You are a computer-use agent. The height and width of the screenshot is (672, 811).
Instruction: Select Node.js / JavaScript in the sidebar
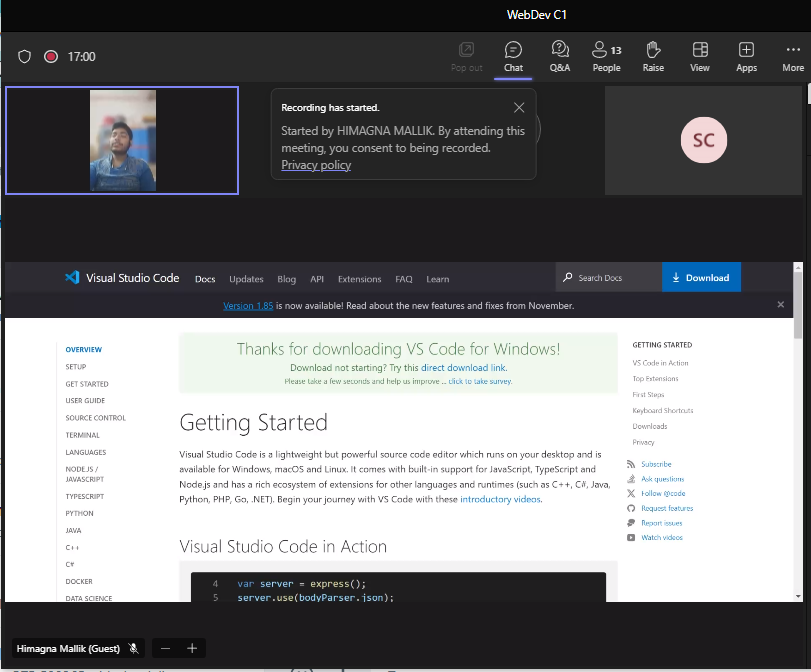tap(85, 474)
